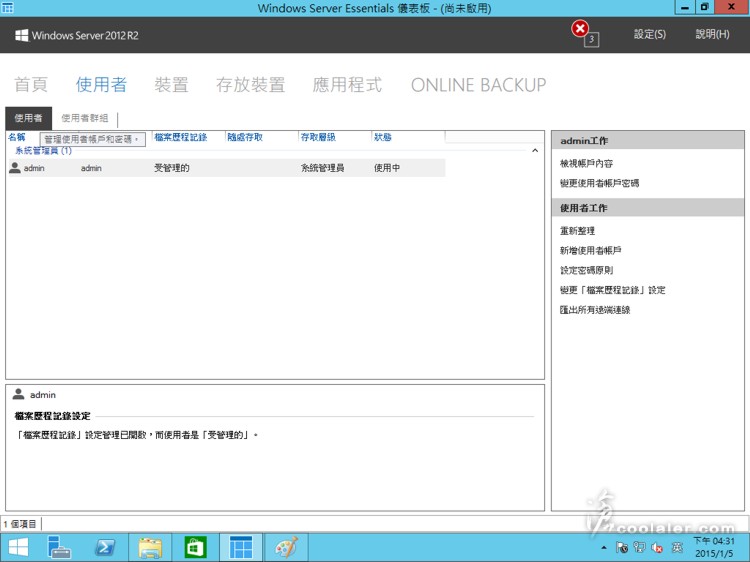Sort by the 狀態 column header
The height and width of the screenshot is (562, 750).
[383, 137]
